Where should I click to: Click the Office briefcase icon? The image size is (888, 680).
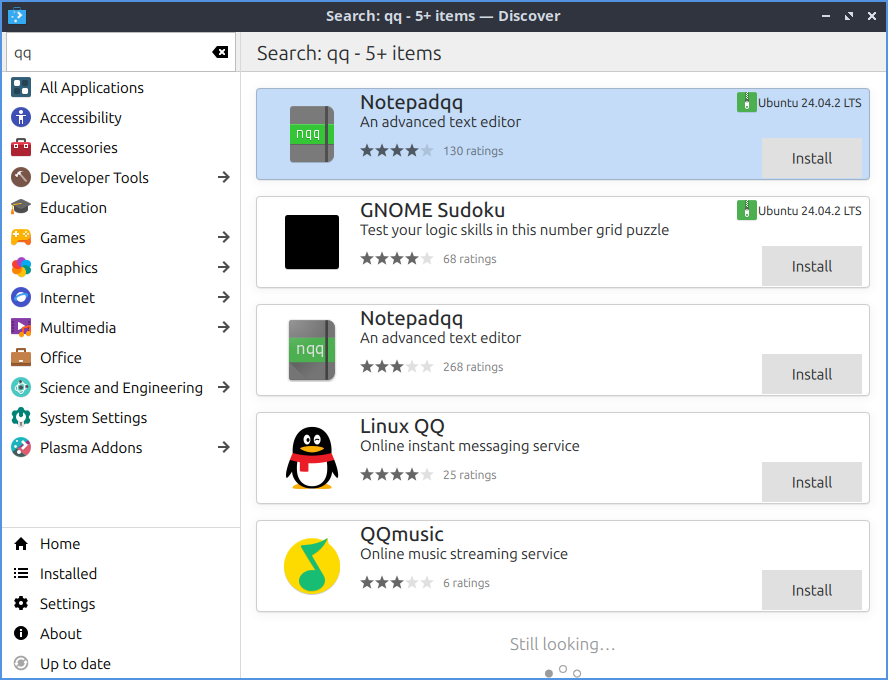[21, 358]
